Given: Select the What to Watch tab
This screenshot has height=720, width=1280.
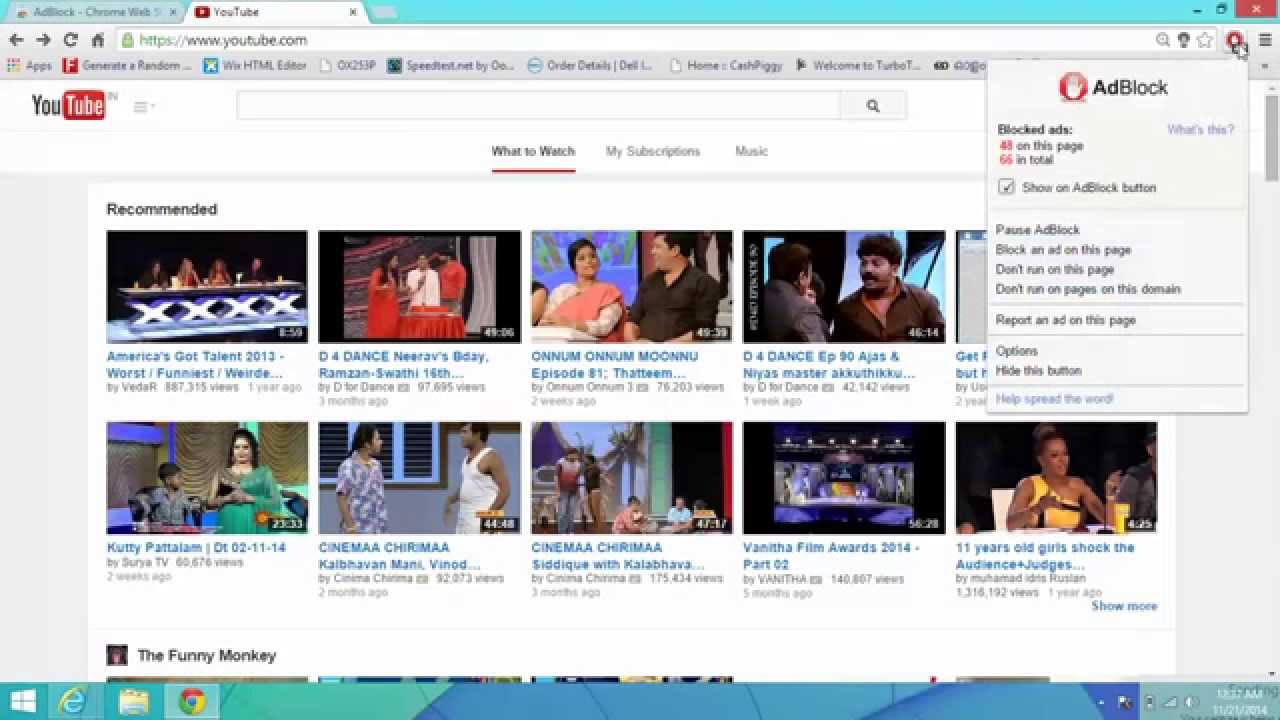Looking at the screenshot, I should pyautogui.click(x=533, y=151).
